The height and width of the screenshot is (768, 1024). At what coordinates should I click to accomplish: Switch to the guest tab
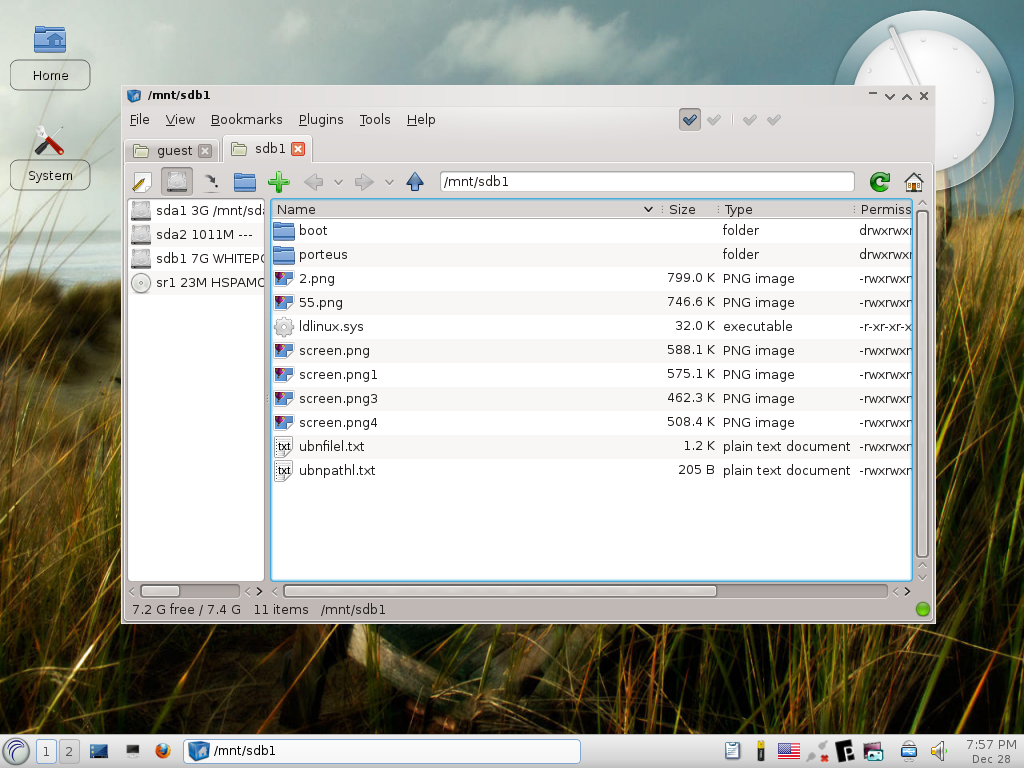click(172, 151)
